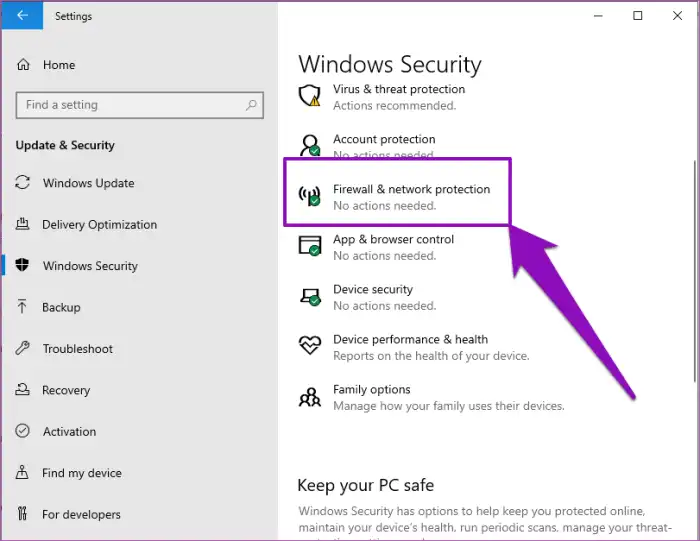Click the Virus & threat protection shield icon

309,95
